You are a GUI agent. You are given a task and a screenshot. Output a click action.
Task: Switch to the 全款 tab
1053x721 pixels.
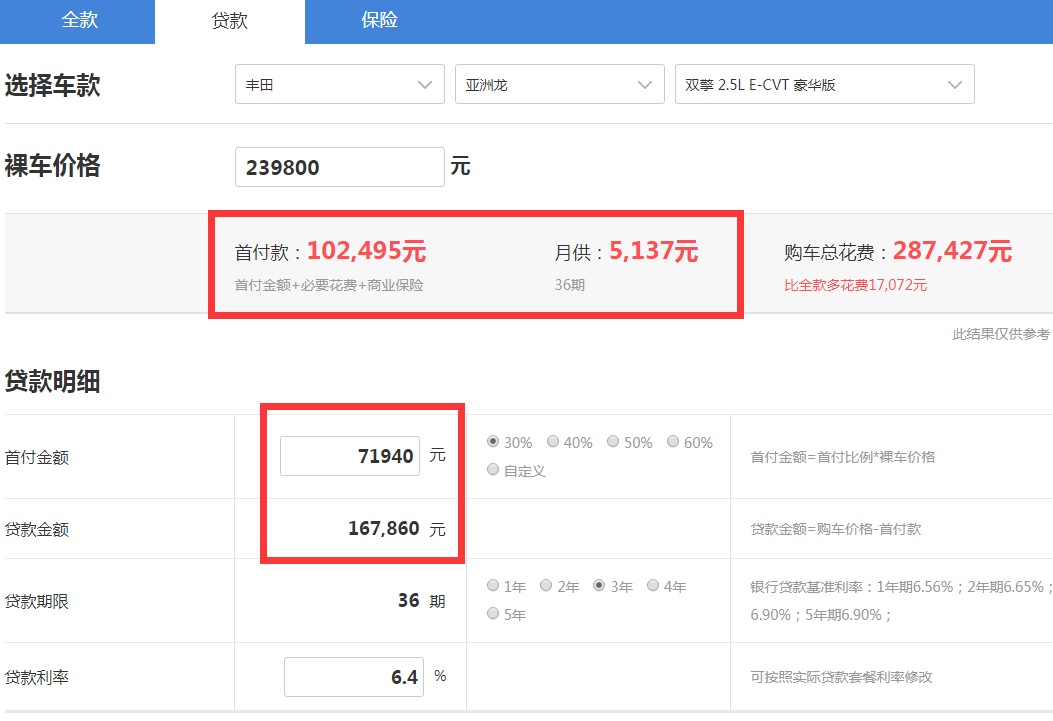pos(78,21)
